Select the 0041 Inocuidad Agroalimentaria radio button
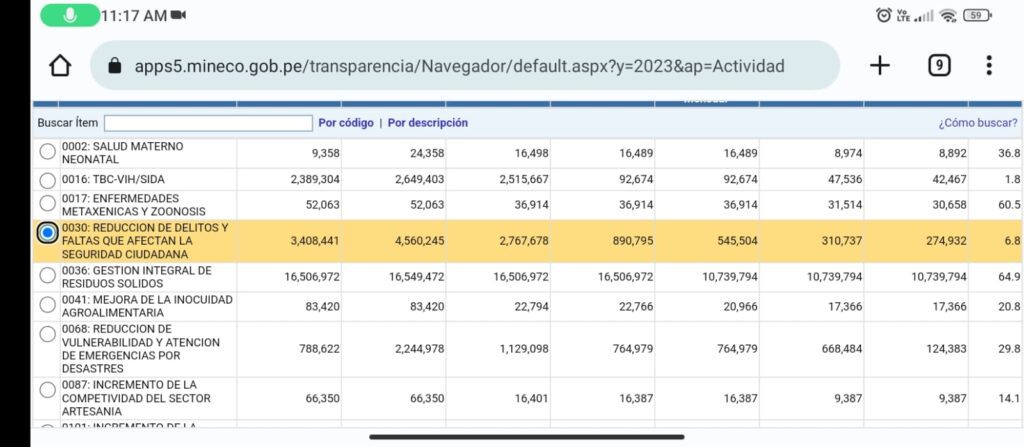Viewport: 1024px width, 447px height. (x=47, y=305)
